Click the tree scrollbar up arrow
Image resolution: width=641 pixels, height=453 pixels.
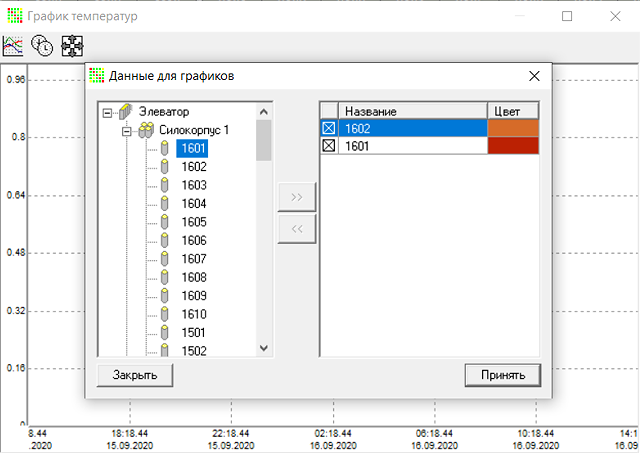[x=264, y=112]
